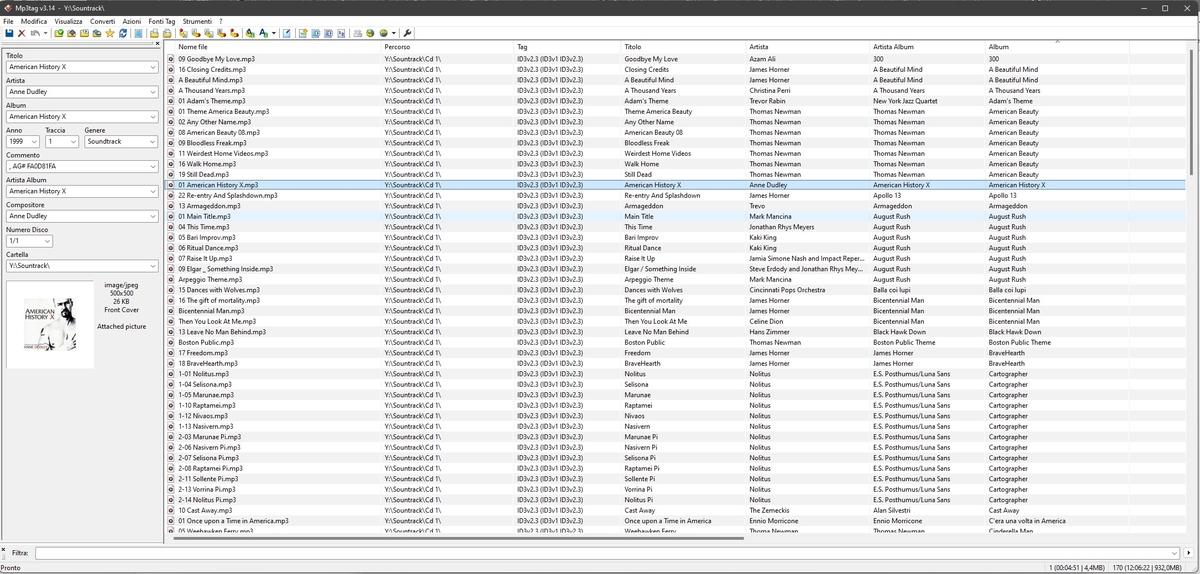1200x574 pixels.
Task: Sort the list by the Artista column header
Action: 759,47
